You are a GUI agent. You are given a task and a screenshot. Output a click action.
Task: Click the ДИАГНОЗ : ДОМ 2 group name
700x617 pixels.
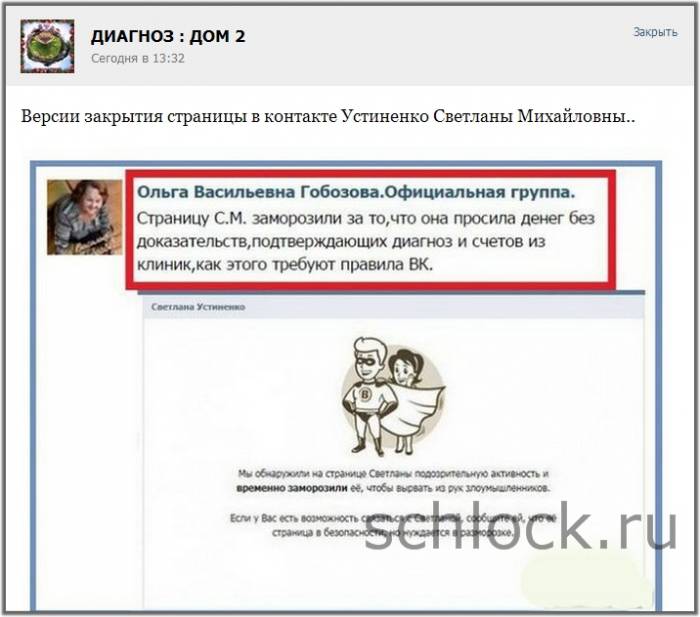tap(168, 36)
